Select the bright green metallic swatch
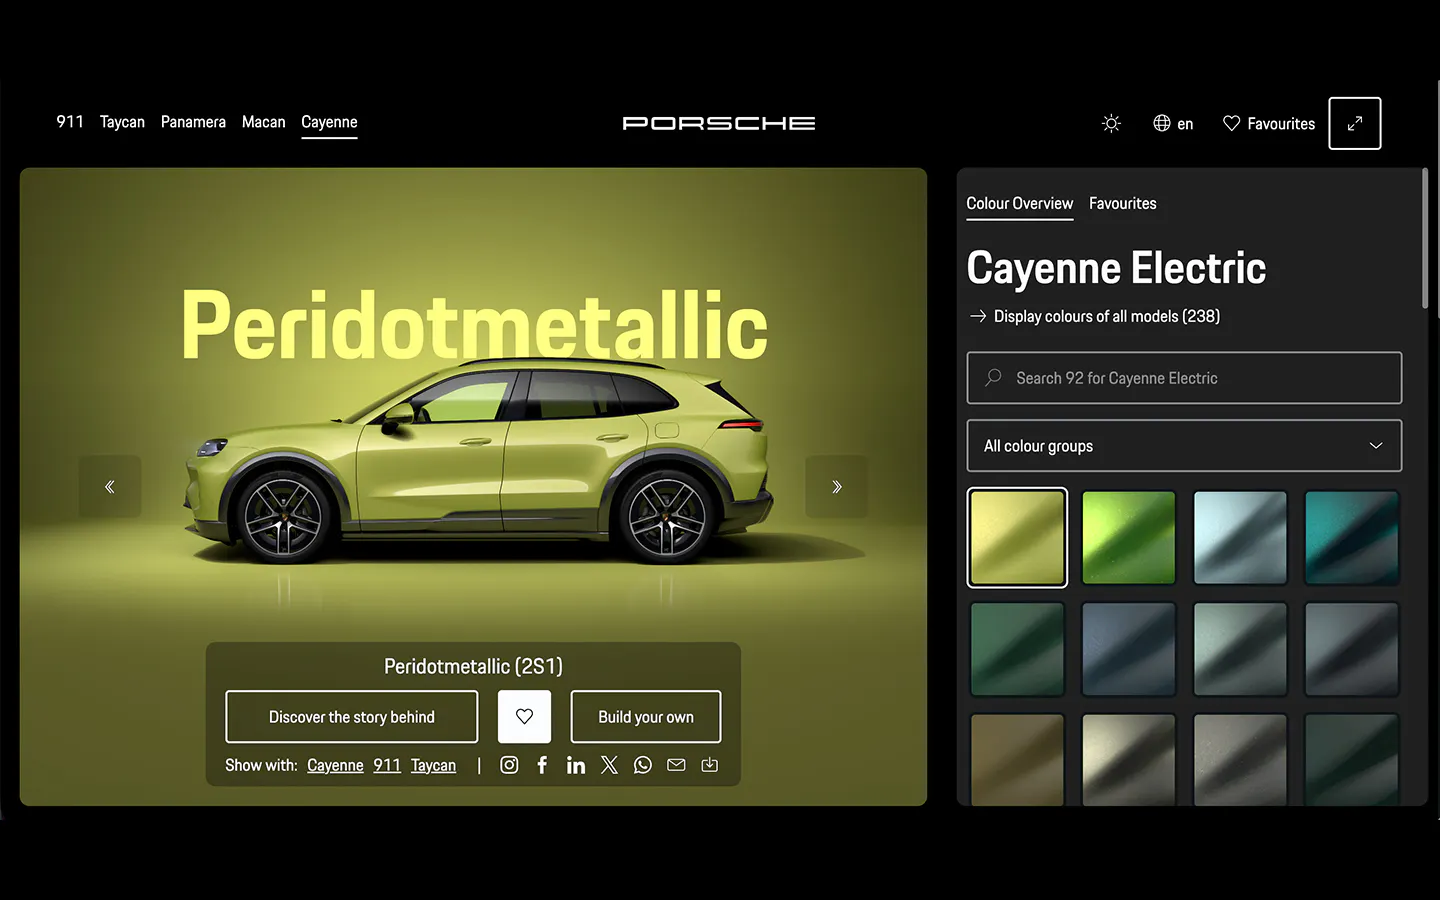 coord(1129,538)
